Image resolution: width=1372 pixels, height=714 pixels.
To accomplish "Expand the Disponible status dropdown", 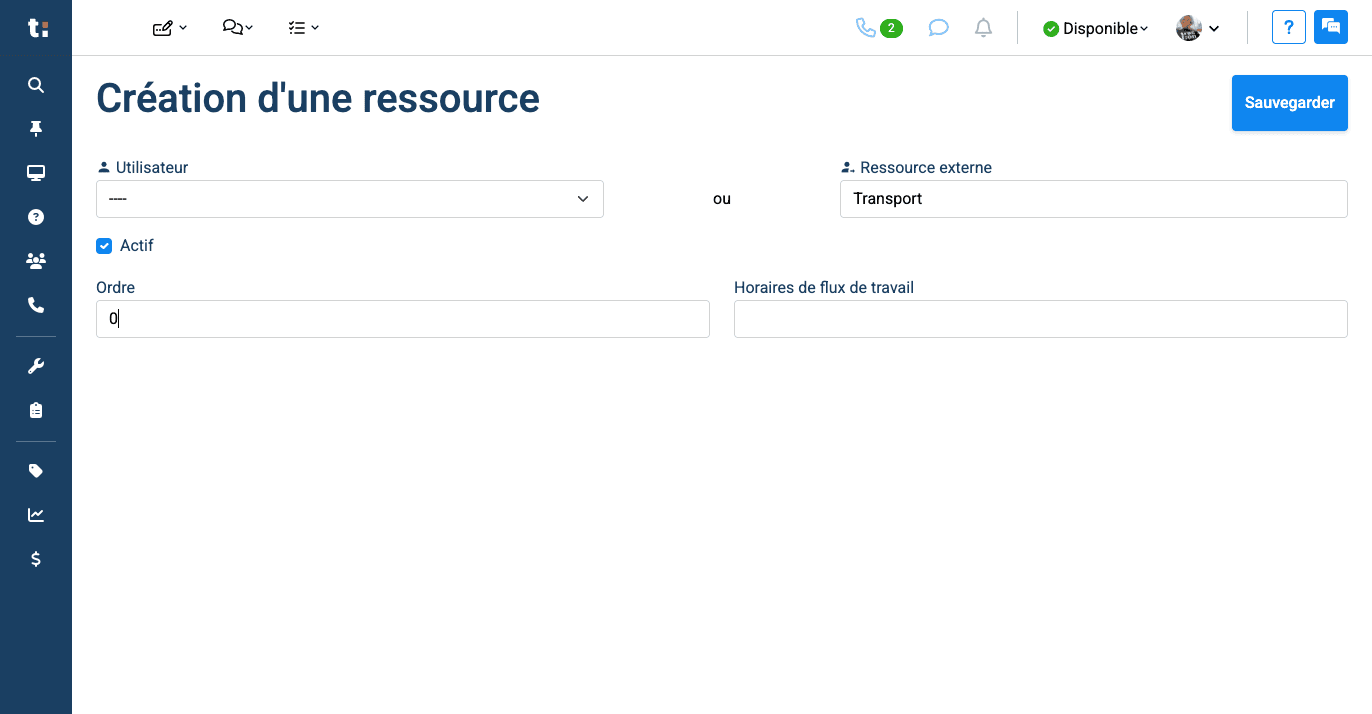I will point(1096,29).
